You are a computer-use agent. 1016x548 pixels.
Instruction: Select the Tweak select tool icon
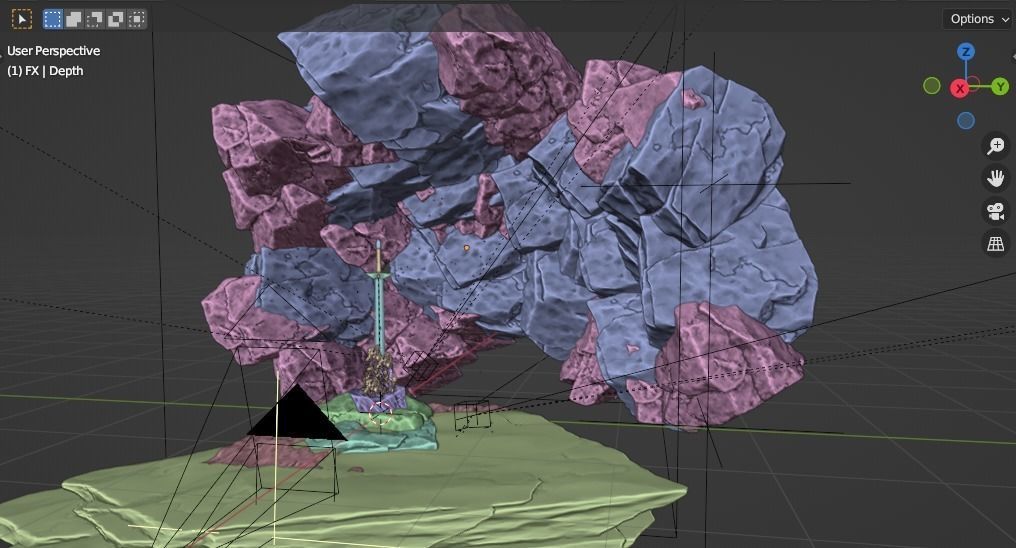pyautogui.click(x=22, y=19)
